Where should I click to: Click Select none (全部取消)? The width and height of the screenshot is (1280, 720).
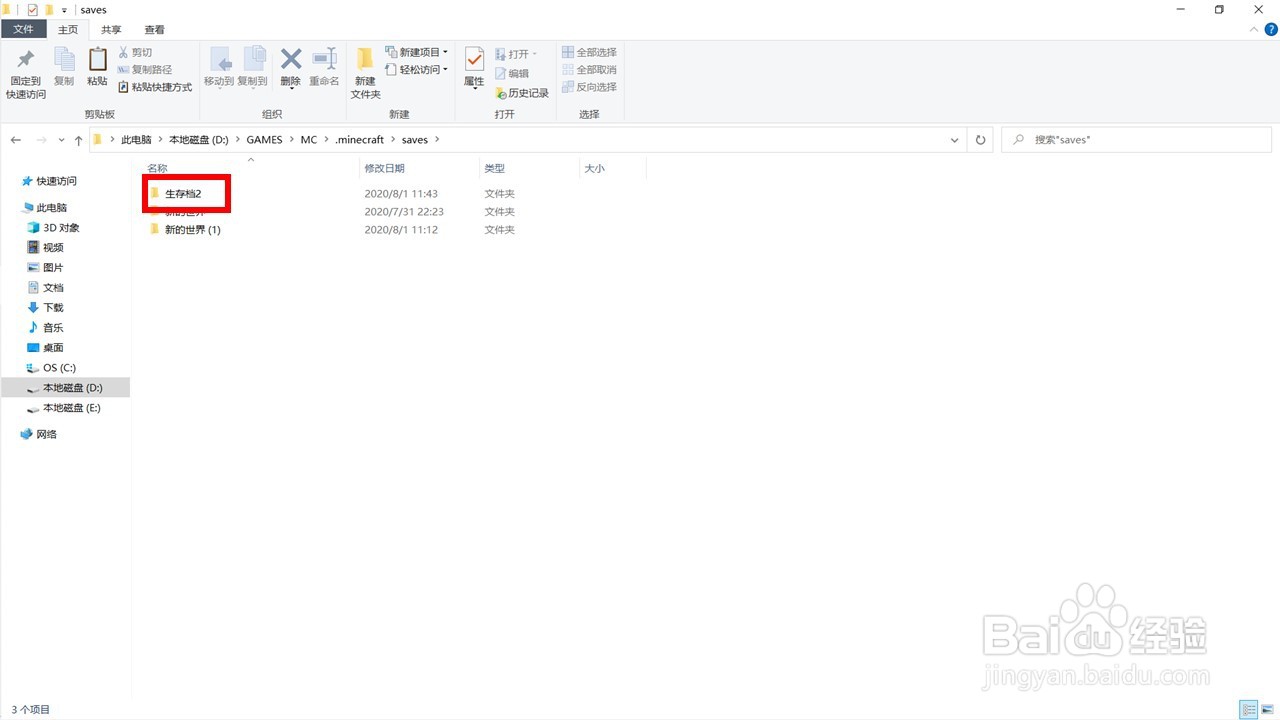(589, 70)
